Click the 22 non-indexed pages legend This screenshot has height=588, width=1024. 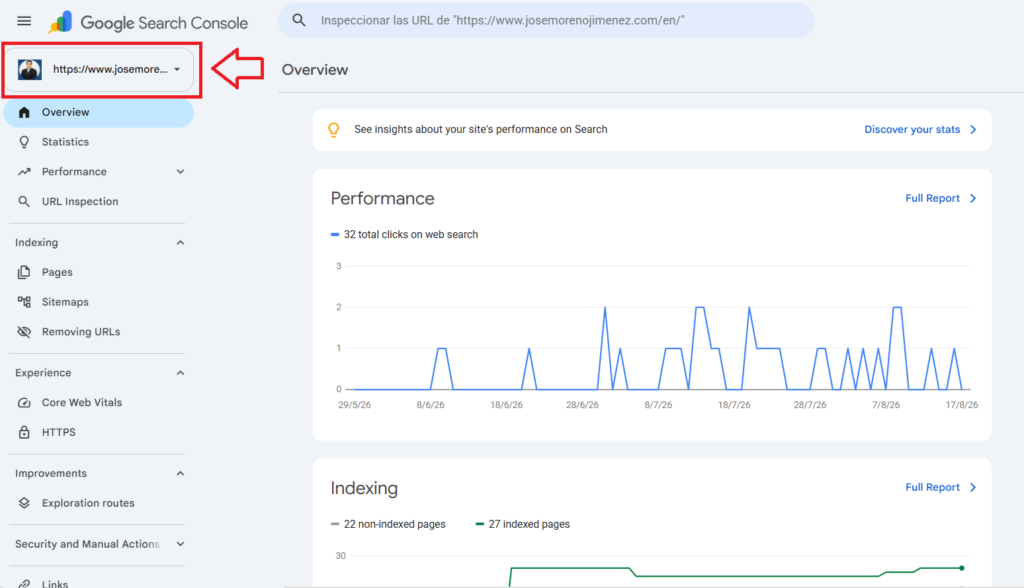pos(388,524)
